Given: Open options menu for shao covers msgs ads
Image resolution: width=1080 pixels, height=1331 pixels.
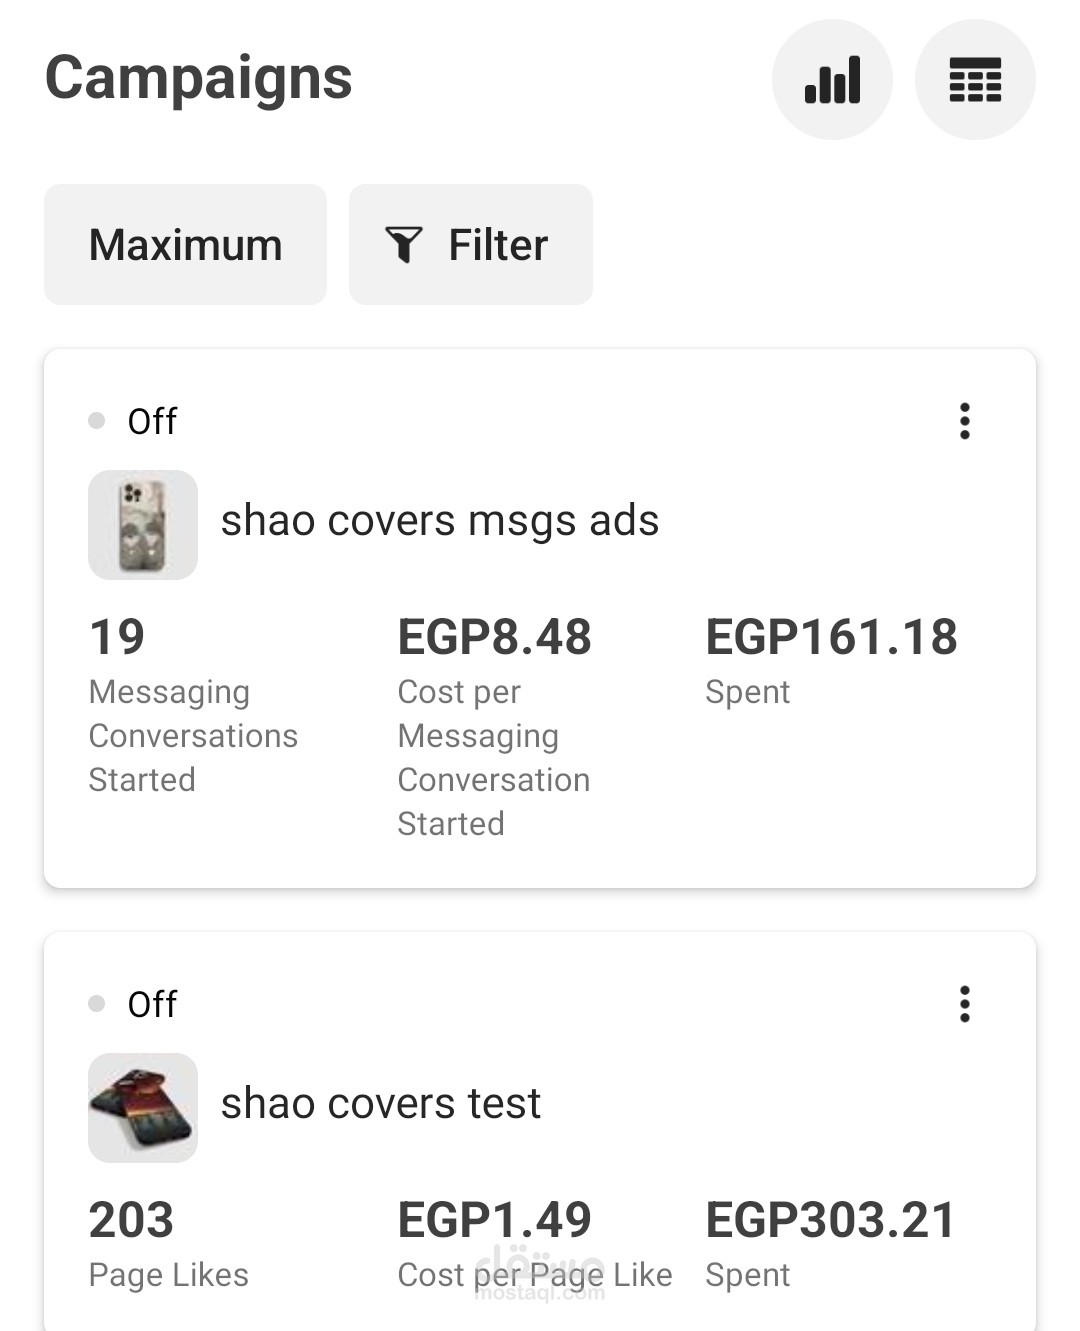Looking at the screenshot, I should 964,421.
